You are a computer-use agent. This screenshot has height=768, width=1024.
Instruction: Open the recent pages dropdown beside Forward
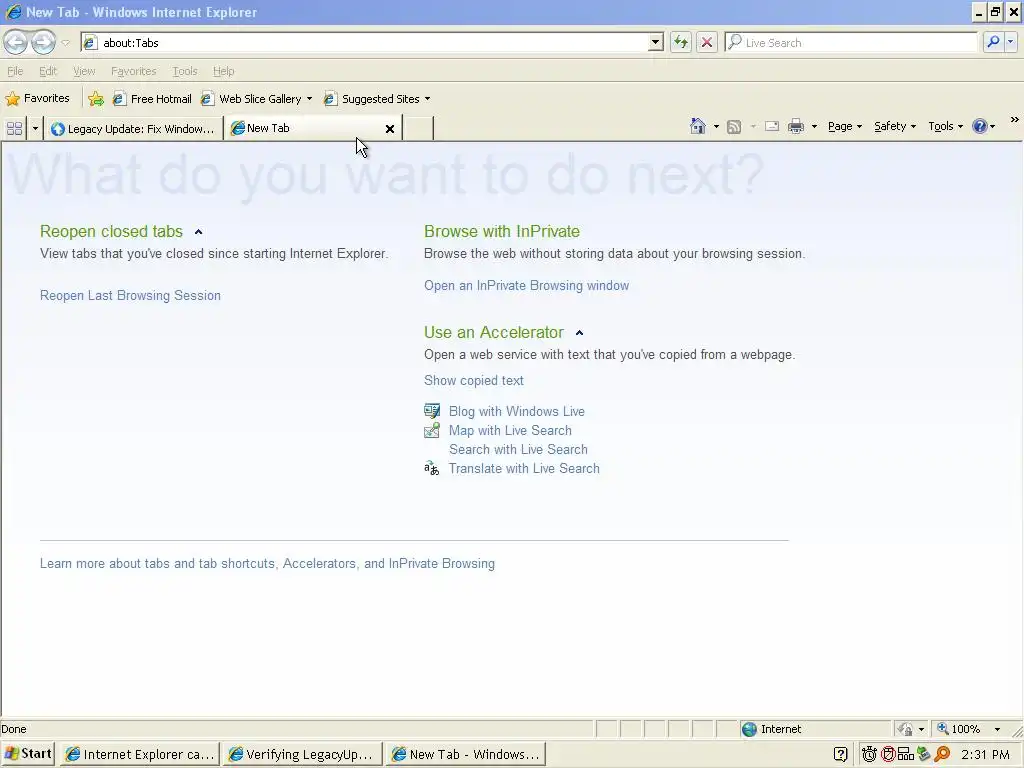coord(65,43)
